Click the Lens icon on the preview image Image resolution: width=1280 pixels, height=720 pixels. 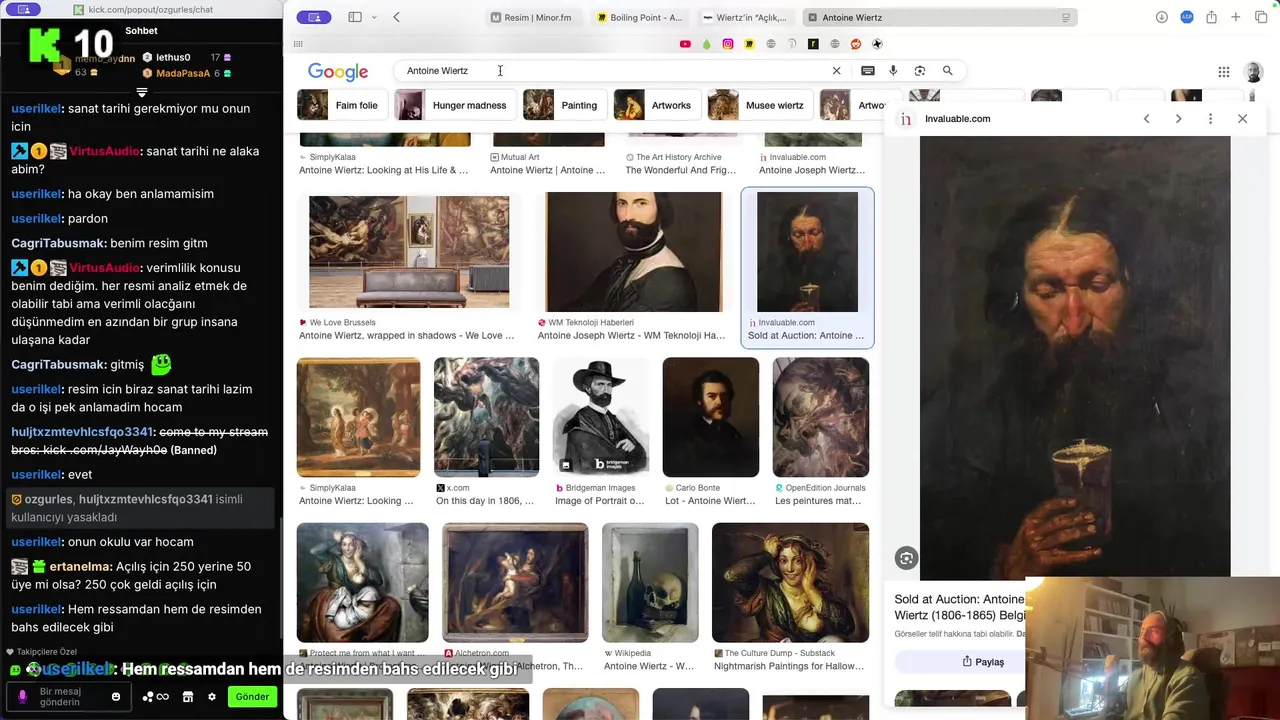pyautogui.click(x=906, y=559)
